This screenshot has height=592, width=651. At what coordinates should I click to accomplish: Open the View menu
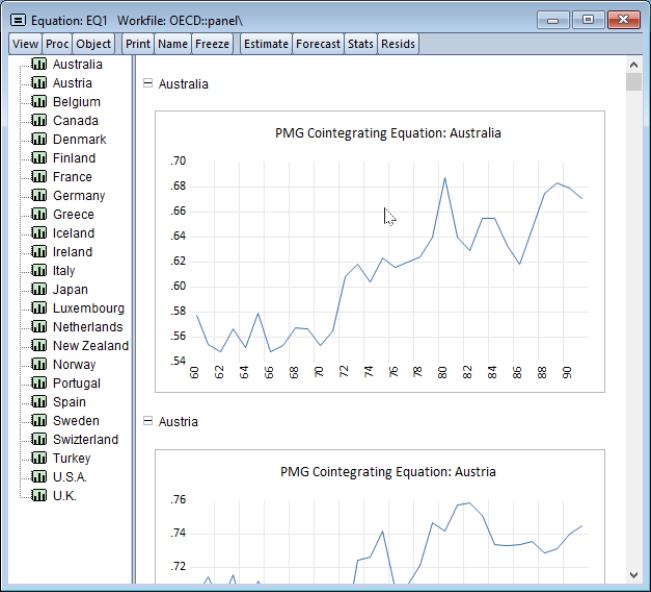point(26,43)
